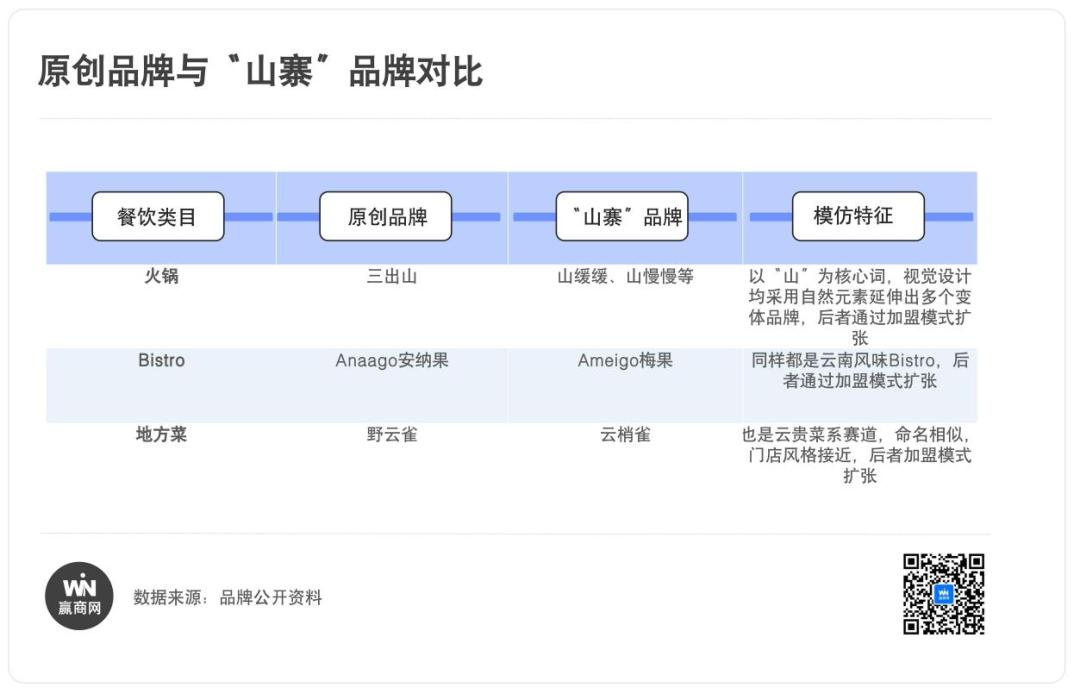Click the 餐饮类目 header box

[158, 216]
